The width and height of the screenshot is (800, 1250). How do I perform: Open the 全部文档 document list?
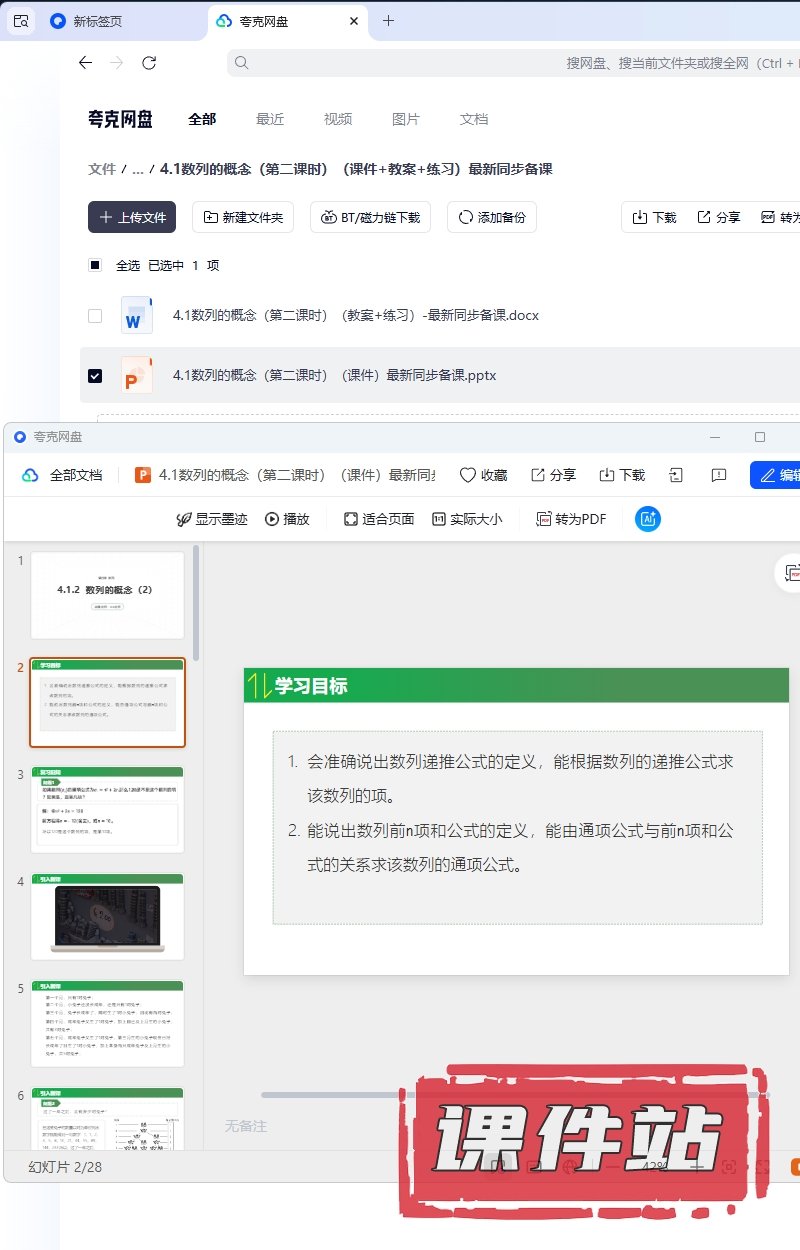[x=63, y=475]
